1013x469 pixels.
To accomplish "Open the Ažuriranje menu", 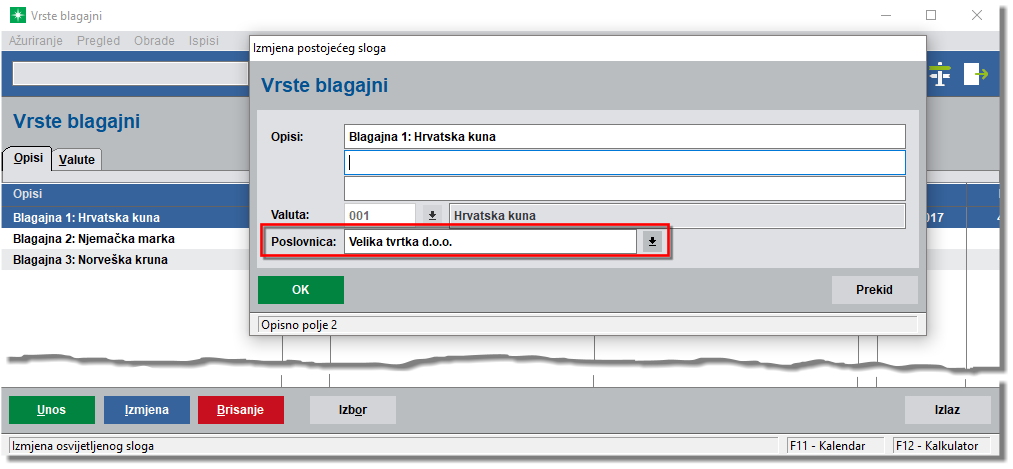I will coord(36,41).
